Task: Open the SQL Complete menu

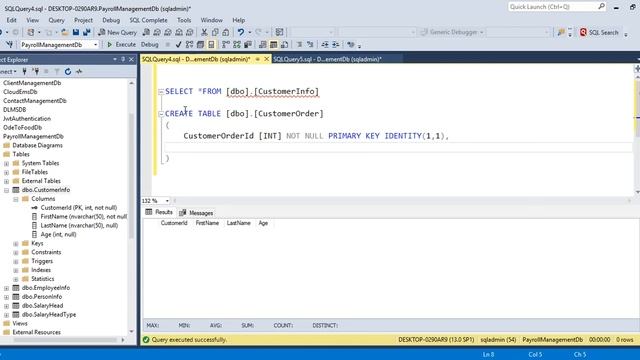Action: tap(148, 20)
